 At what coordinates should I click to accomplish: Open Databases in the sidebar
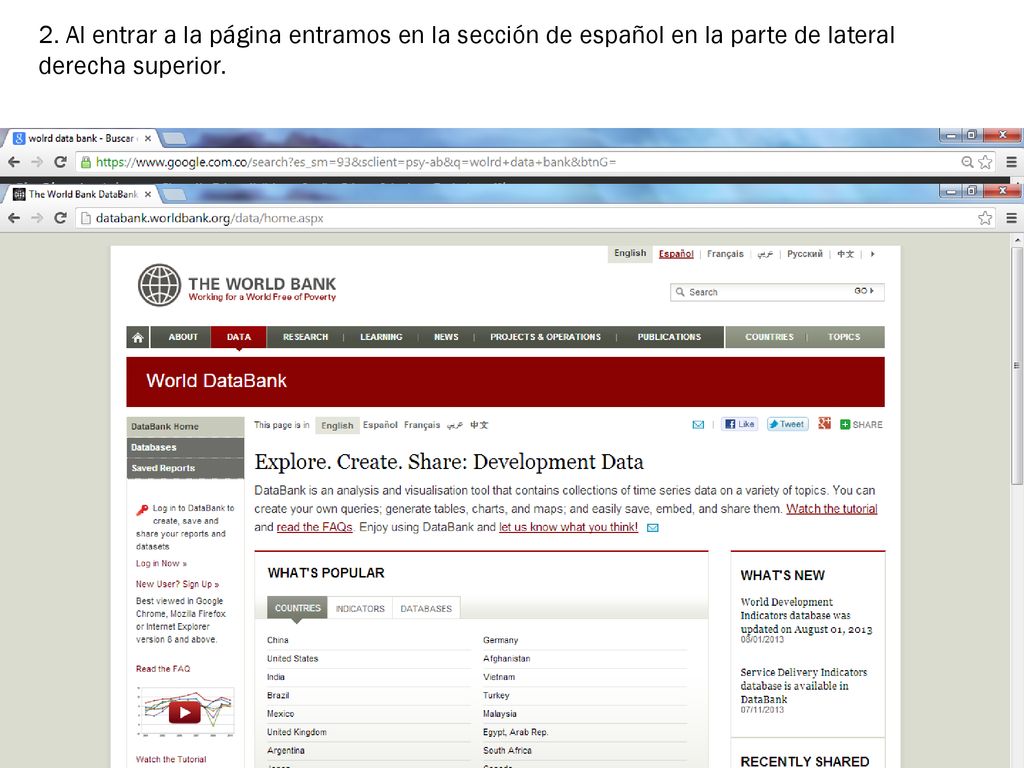185,447
